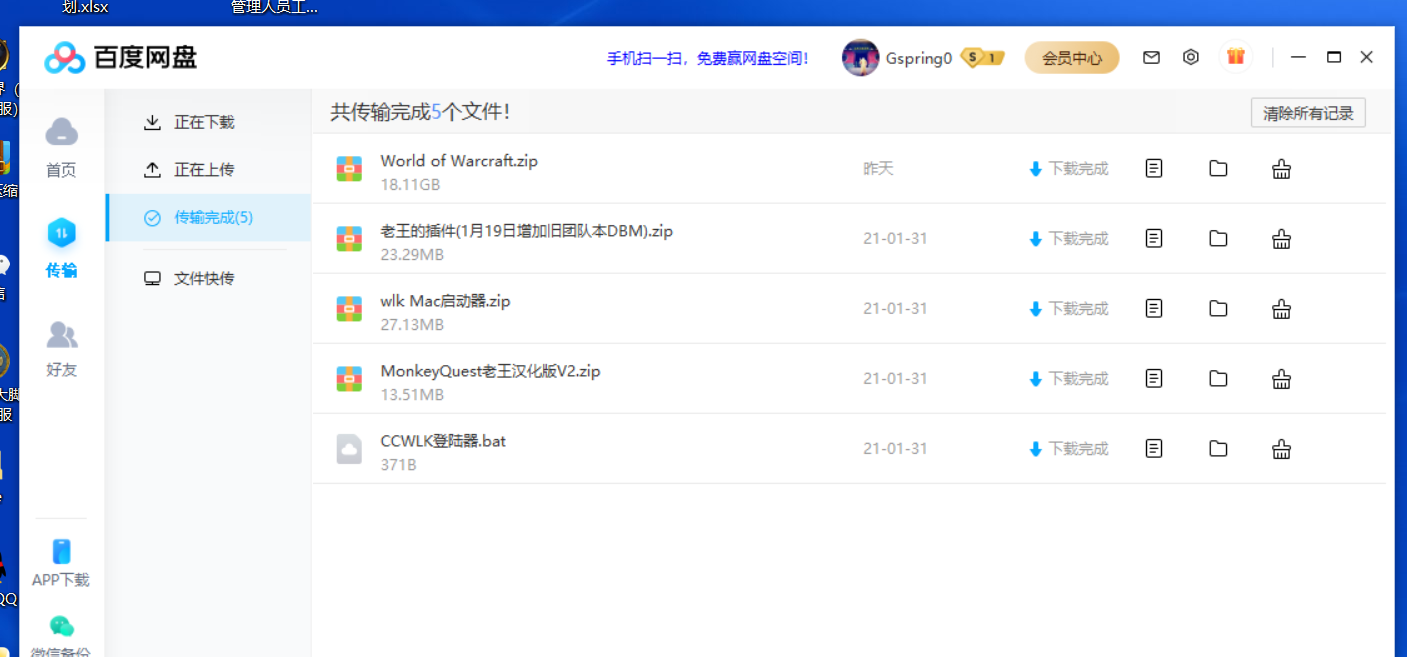Switch to 正在下载 tab

tap(203, 122)
